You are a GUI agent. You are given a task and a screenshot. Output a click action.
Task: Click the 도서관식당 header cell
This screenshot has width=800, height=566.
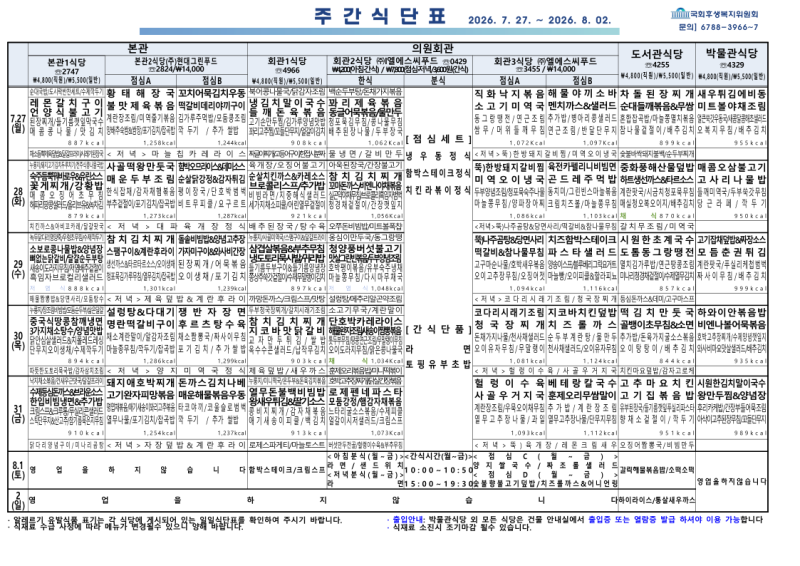click(657, 65)
